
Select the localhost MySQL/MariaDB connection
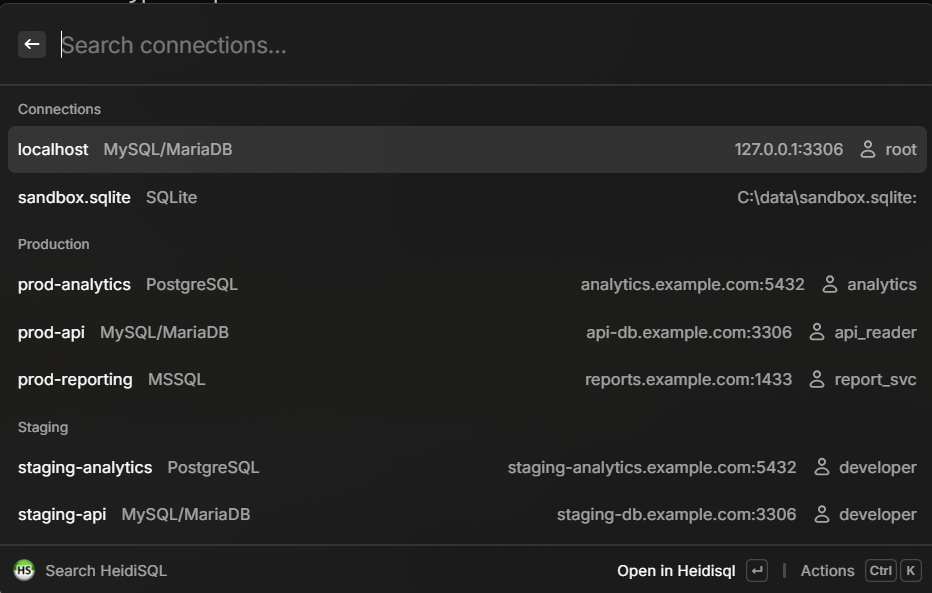coord(467,149)
